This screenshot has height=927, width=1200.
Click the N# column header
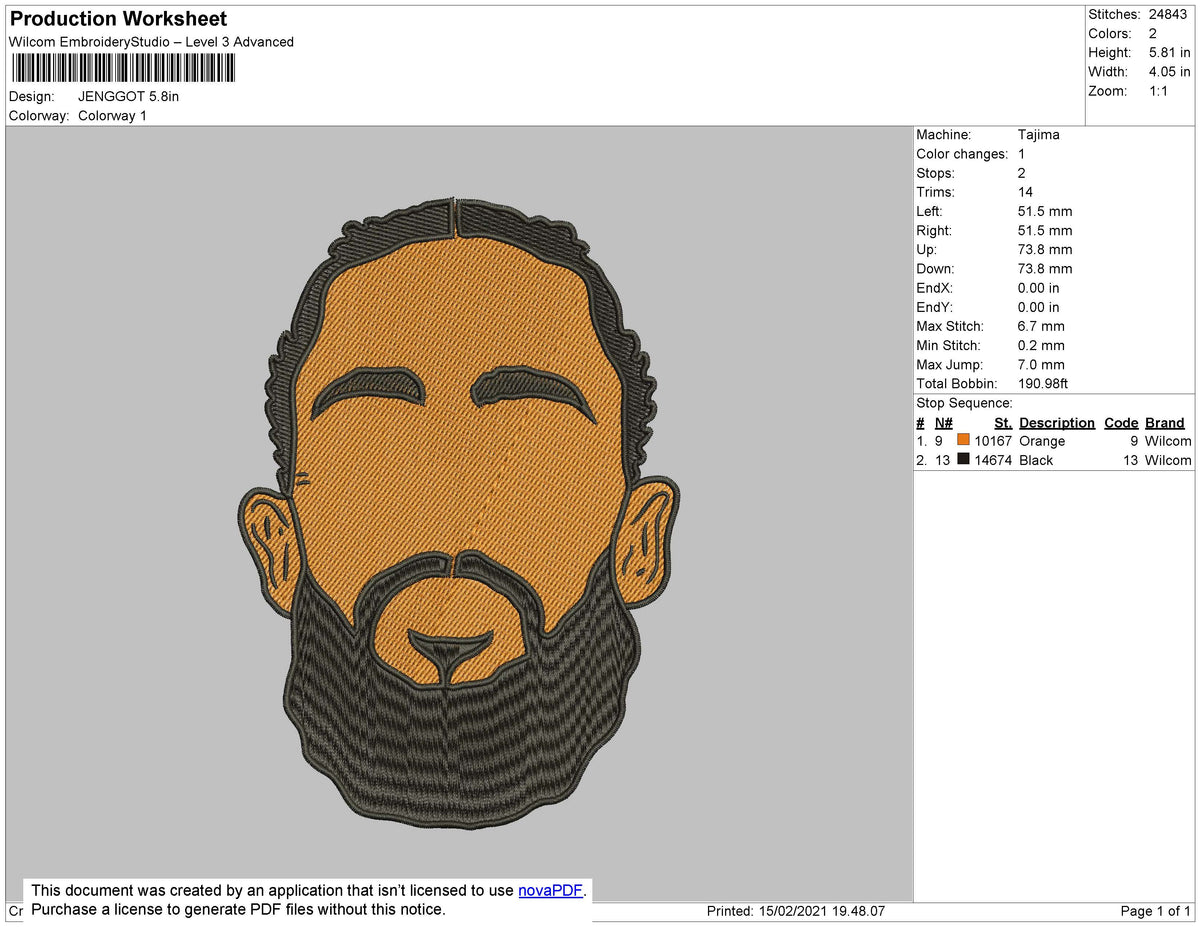click(x=942, y=422)
